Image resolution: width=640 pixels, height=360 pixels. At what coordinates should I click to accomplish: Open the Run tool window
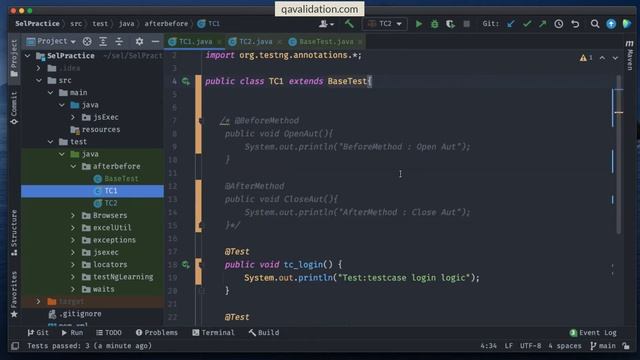click(72, 333)
